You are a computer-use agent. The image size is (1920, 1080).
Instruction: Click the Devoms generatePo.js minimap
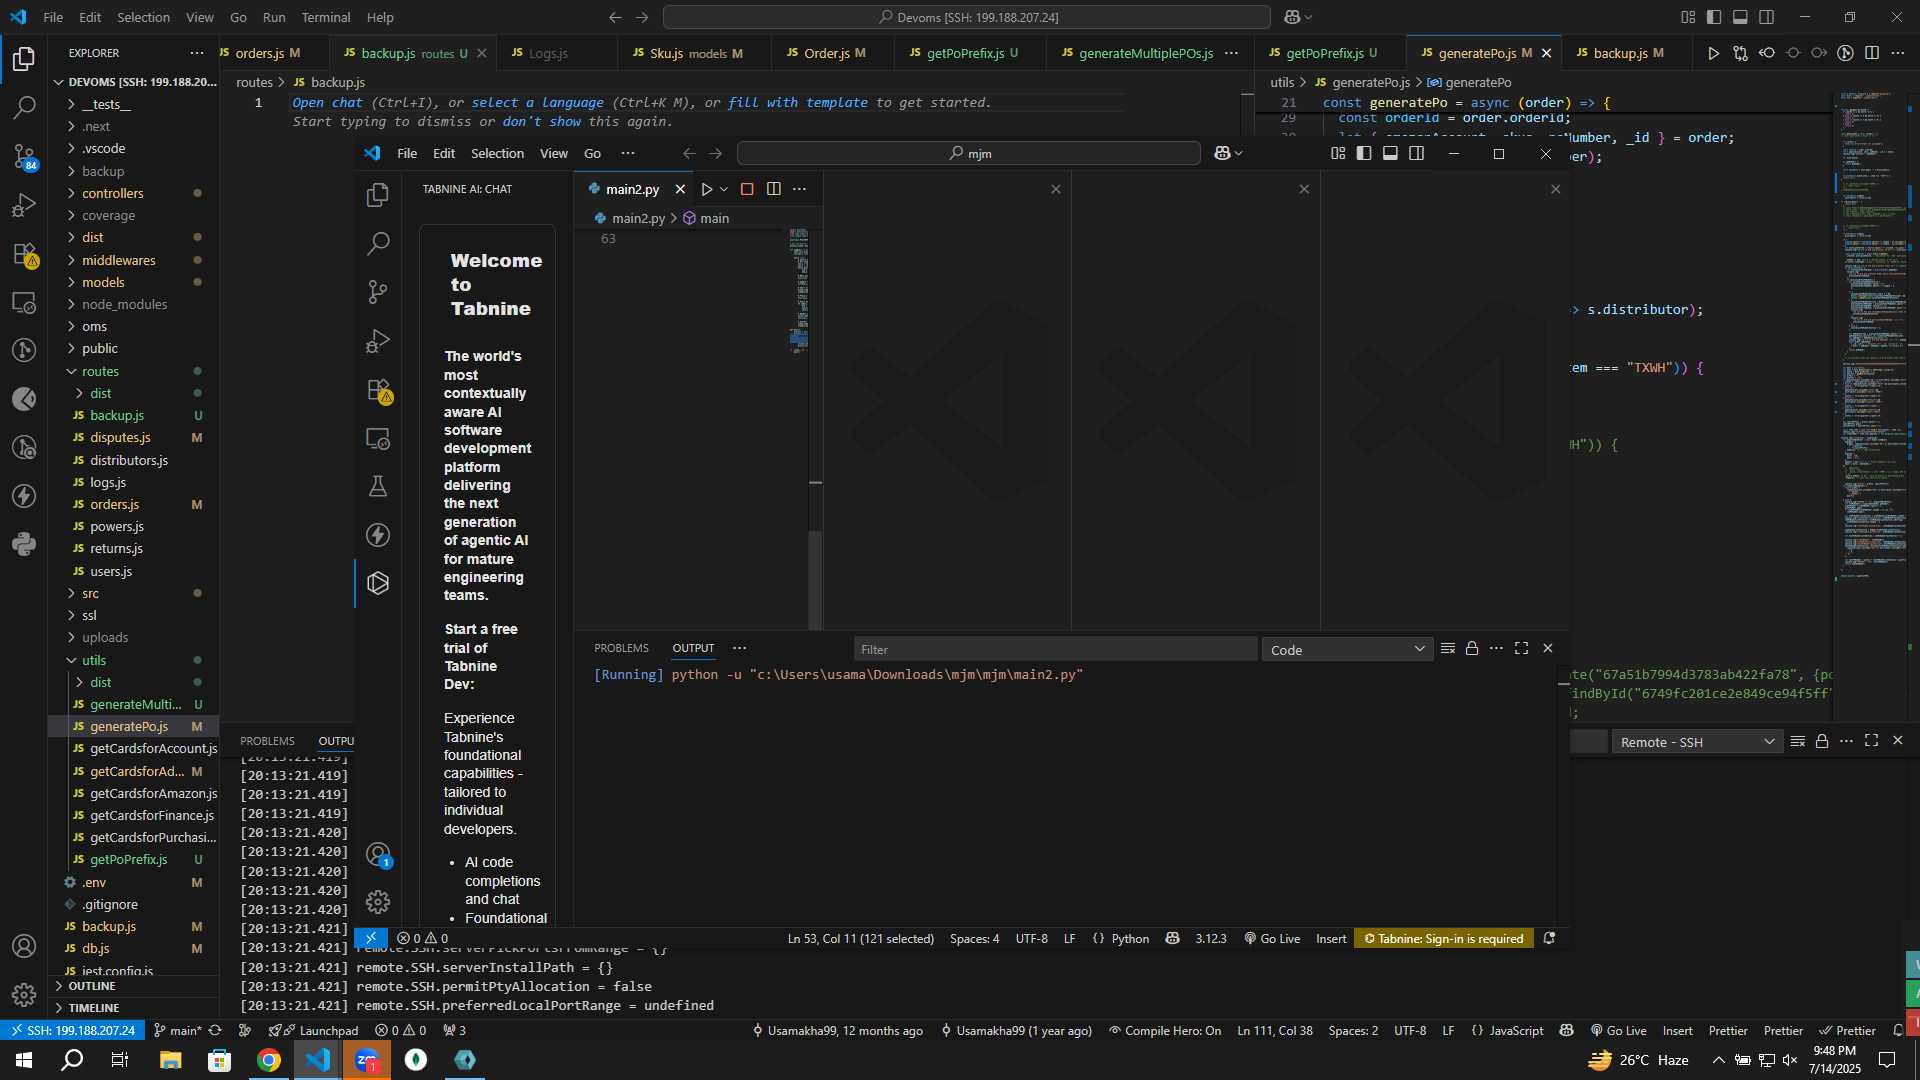(x=1873, y=336)
